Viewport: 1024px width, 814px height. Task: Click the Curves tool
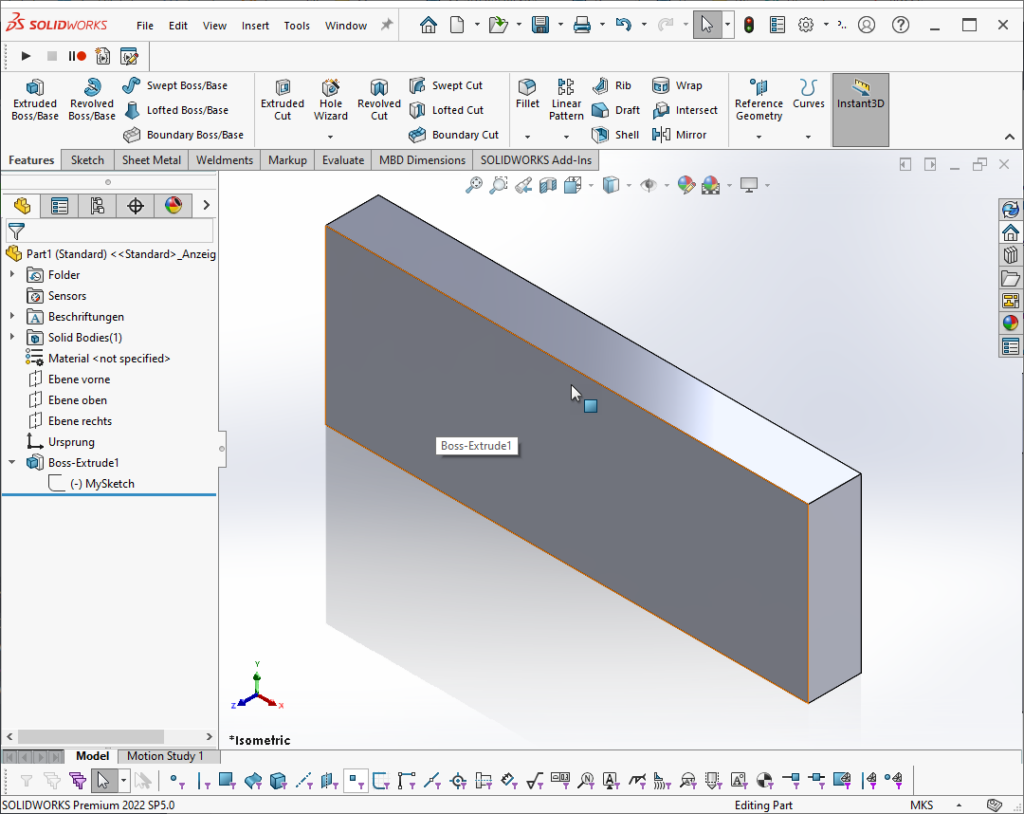(x=808, y=93)
